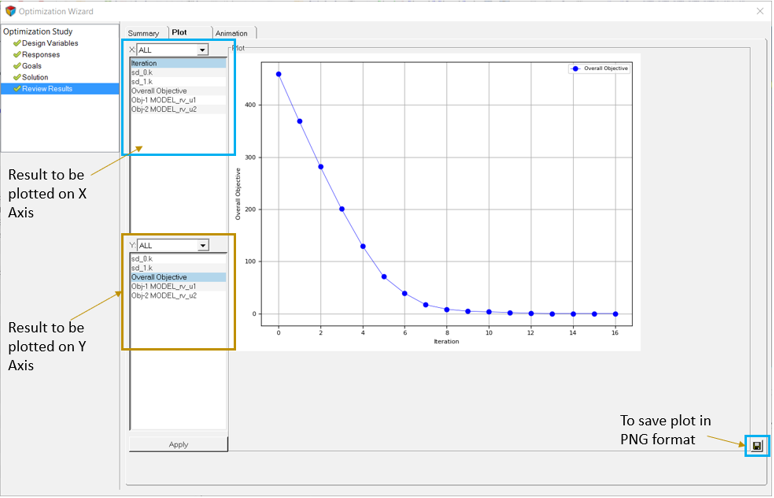Open the X axis ALL dropdown
This screenshot has height=498, width=774.
(x=202, y=50)
